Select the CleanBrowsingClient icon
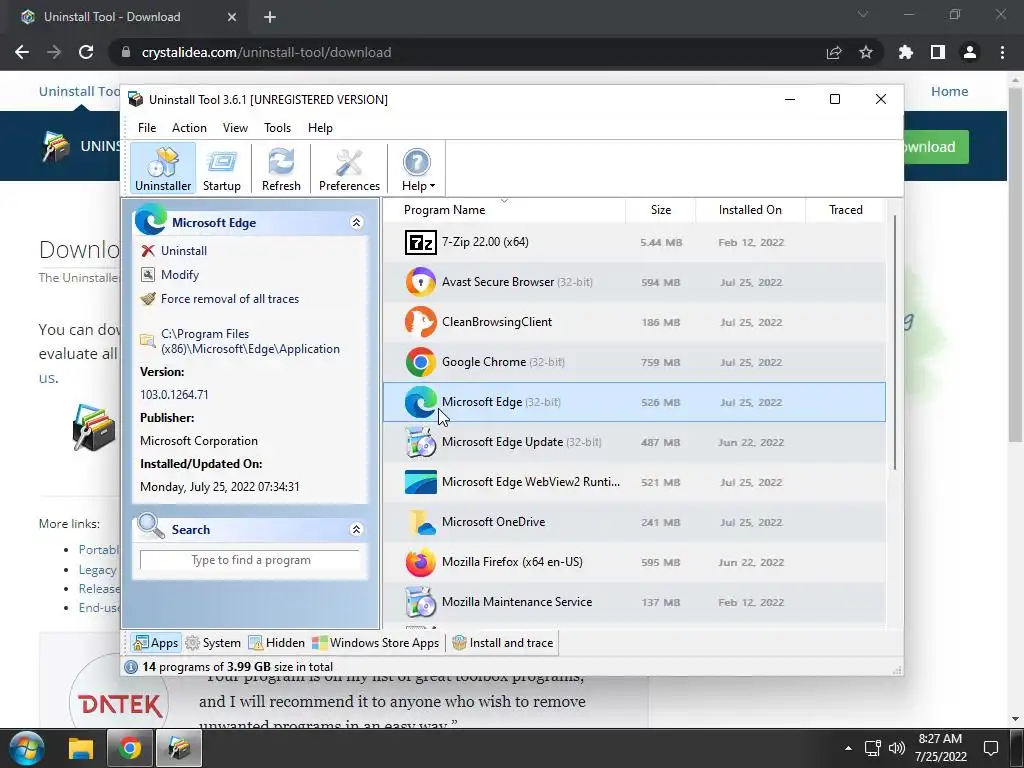 (x=421, y=322)
